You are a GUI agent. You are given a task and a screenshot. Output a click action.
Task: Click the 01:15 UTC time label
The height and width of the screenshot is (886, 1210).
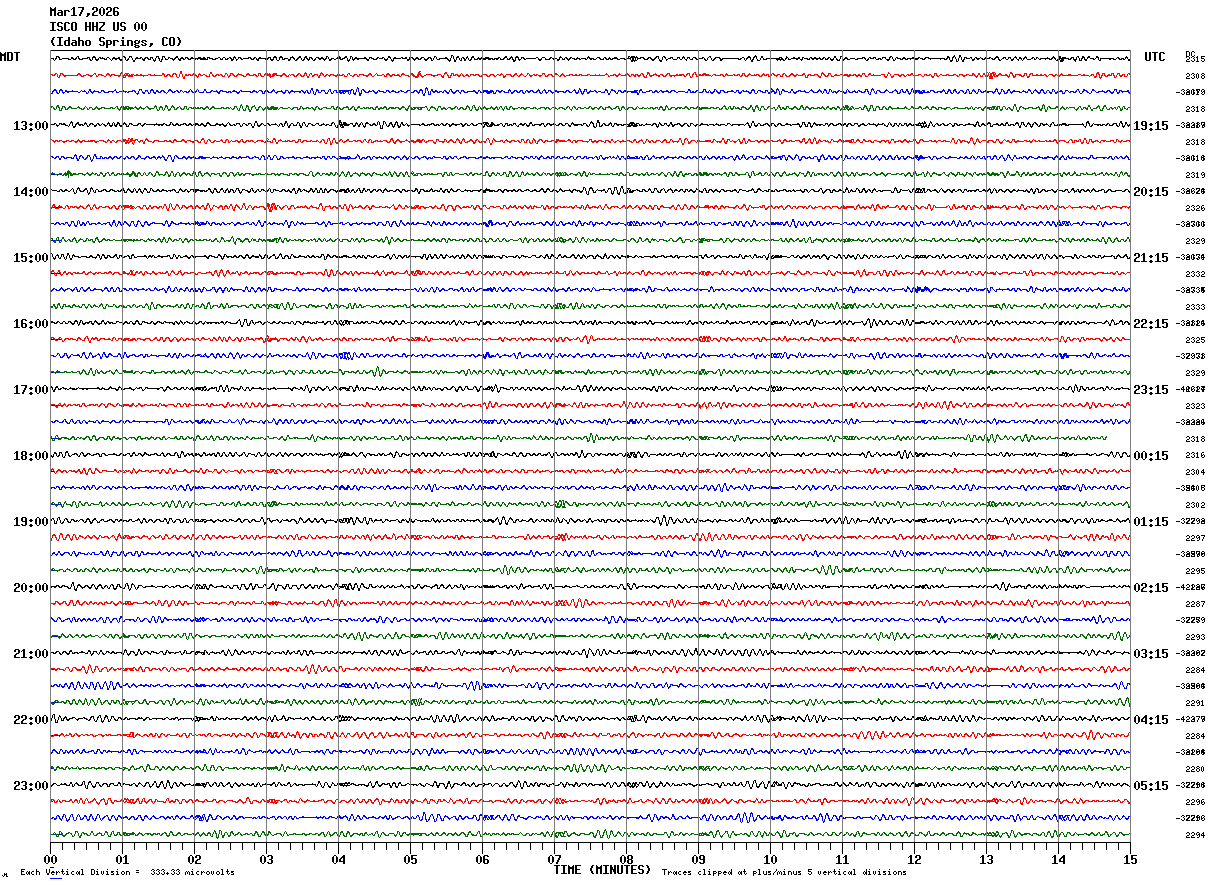[1151, 522]
